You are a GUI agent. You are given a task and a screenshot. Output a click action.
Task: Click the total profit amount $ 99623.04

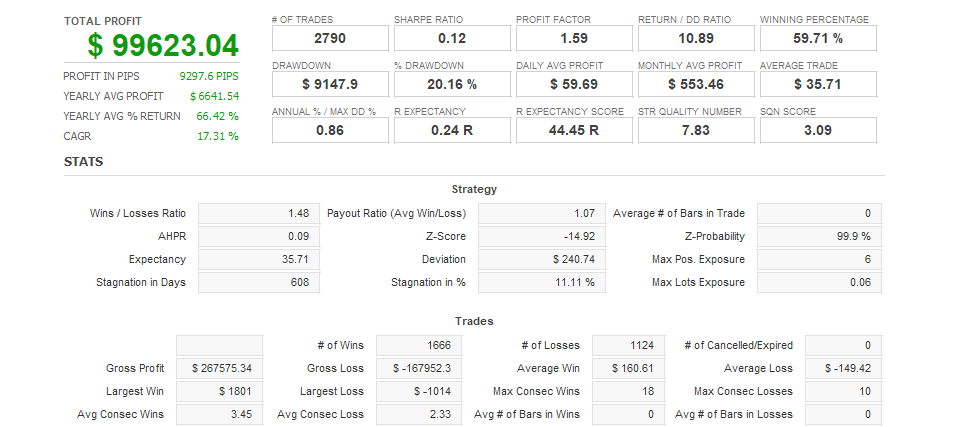click(x=162, y=45)
